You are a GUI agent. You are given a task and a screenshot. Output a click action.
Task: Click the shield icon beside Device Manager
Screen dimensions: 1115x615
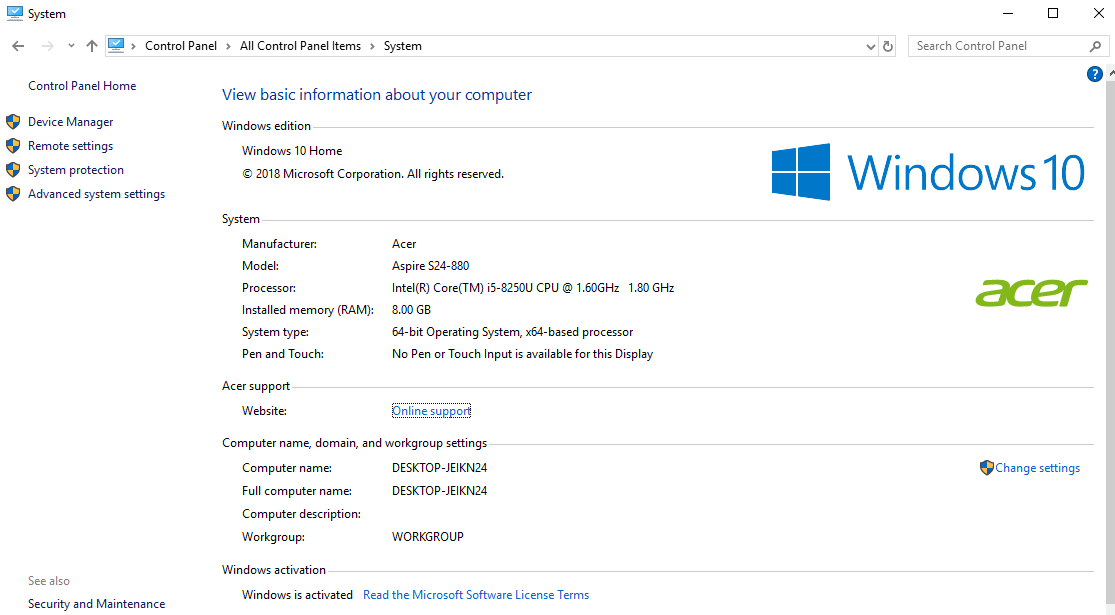point(13,122)
